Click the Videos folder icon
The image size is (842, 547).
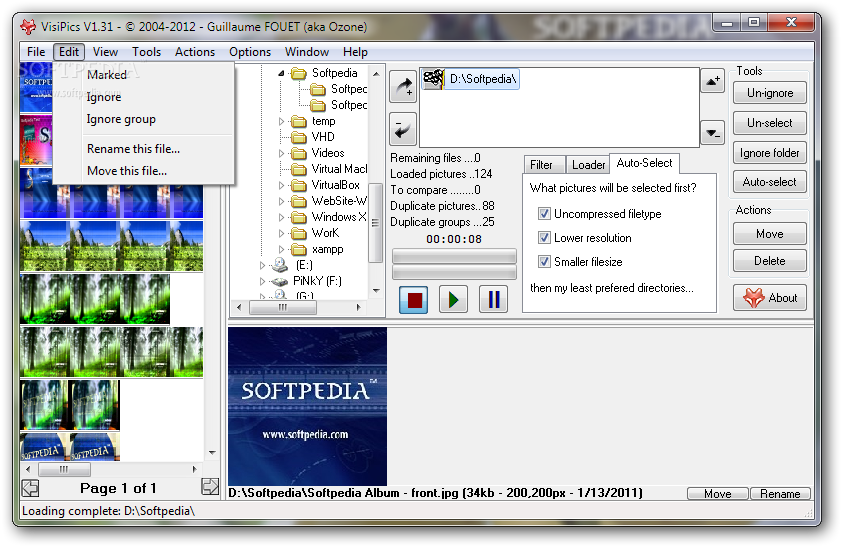coord(299,154)
